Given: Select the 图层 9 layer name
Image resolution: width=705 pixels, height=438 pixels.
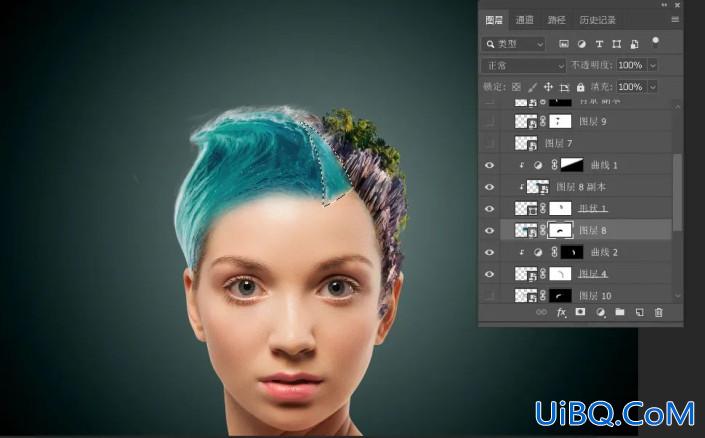Looking at the screenshot, I should point(593,121).
